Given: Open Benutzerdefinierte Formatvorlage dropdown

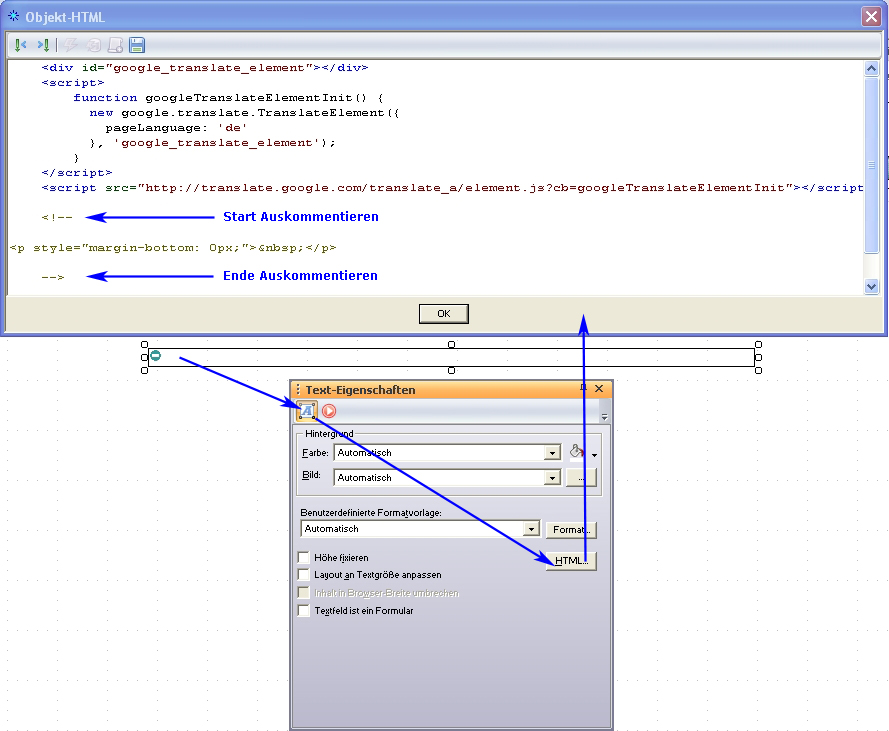Looking at the screenshot, I should tap(531, 529).
